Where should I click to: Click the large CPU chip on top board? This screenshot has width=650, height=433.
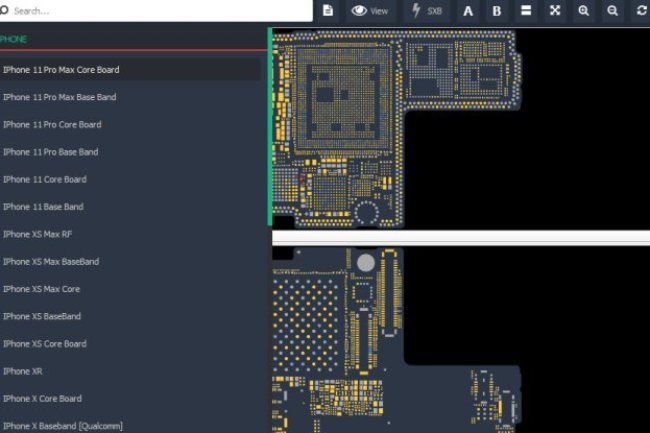(342, 98)
